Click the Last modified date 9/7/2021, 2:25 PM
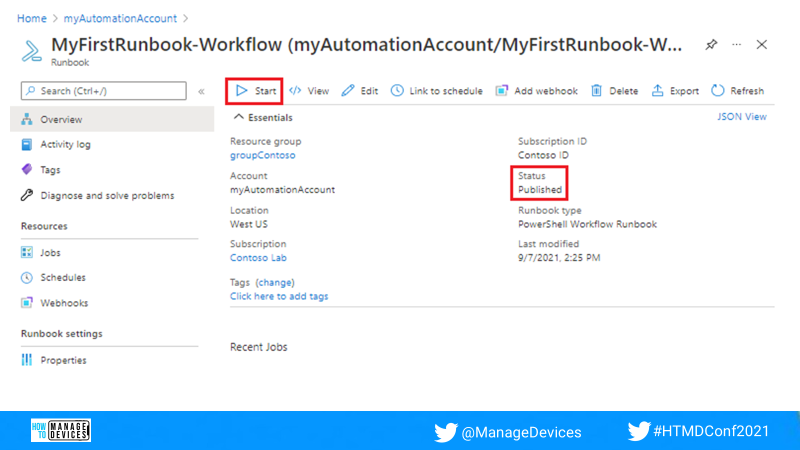 coord(559,258)
